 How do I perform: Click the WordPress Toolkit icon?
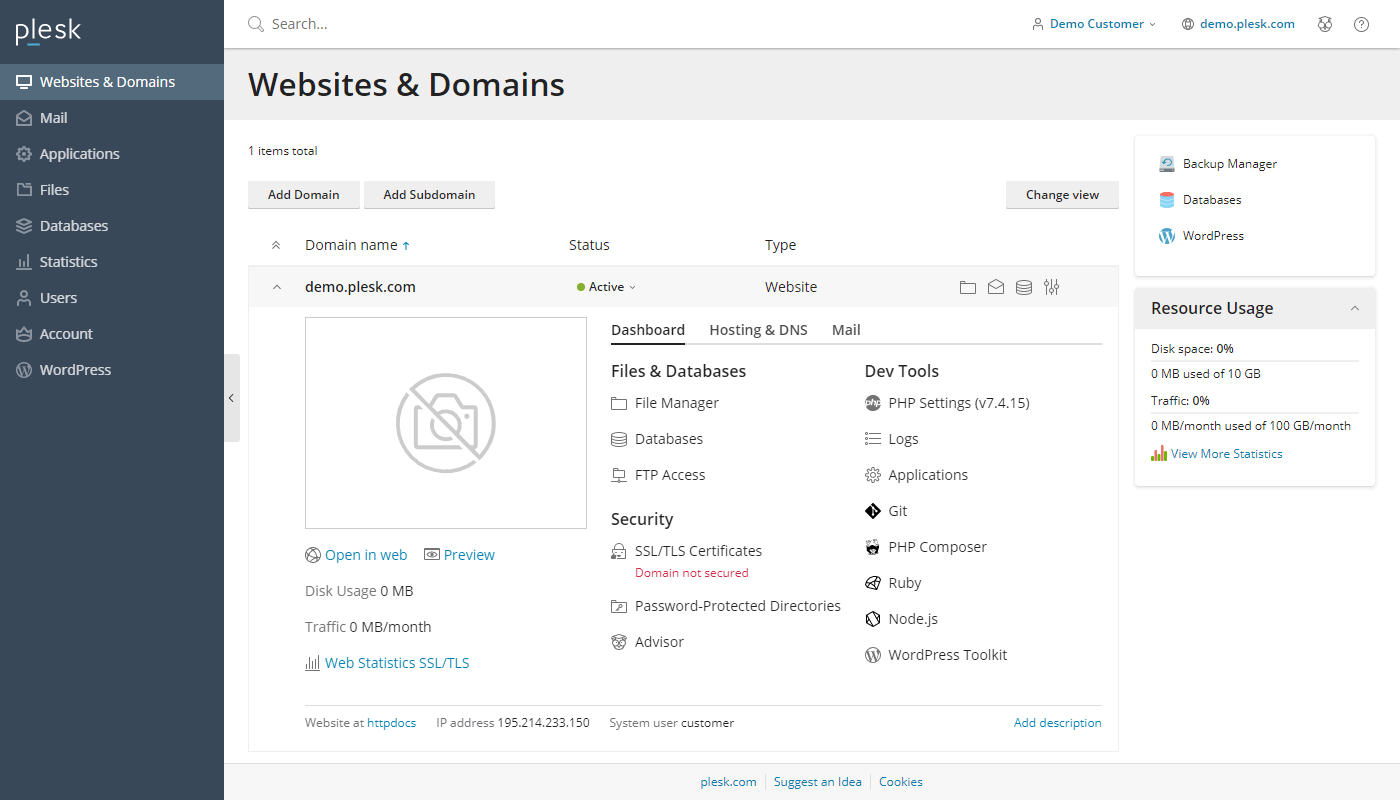(873, 655)
